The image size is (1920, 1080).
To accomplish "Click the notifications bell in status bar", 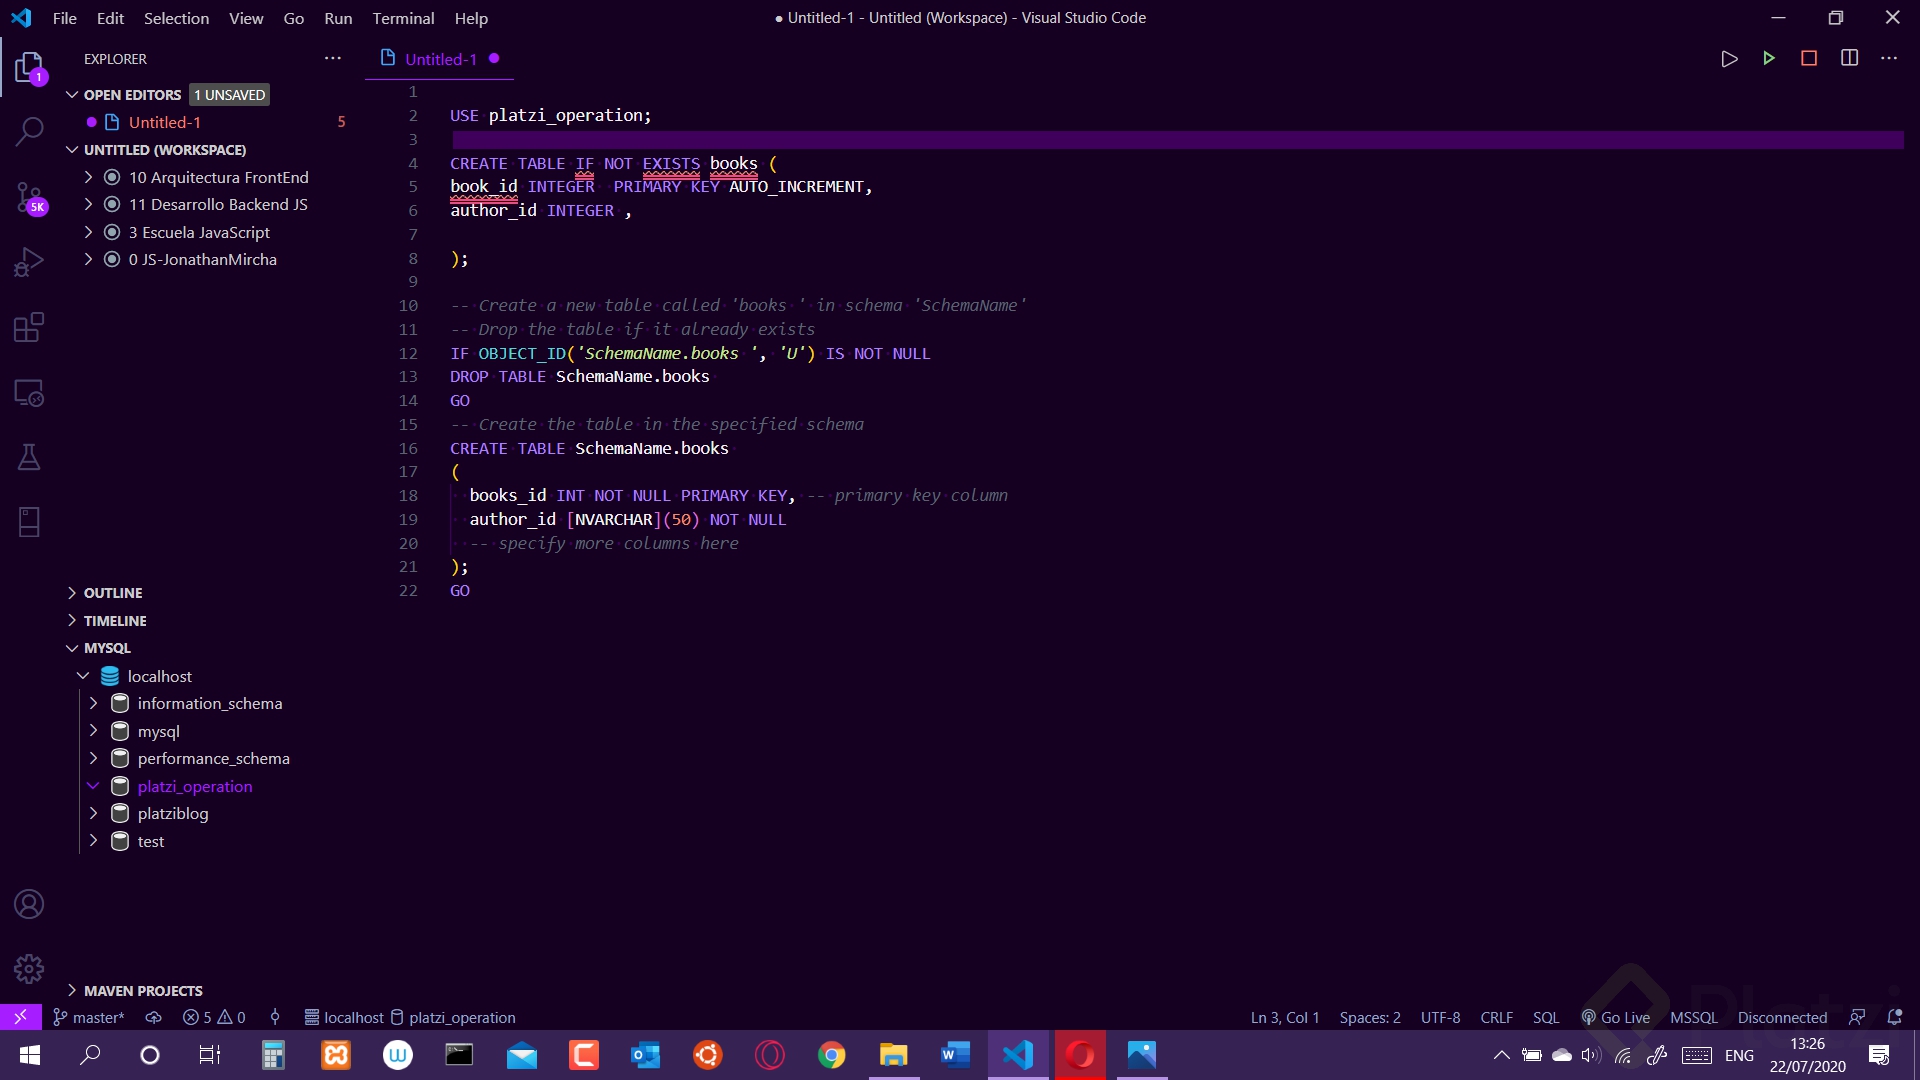I will pyautogui.click(x=1894, y=1017).
